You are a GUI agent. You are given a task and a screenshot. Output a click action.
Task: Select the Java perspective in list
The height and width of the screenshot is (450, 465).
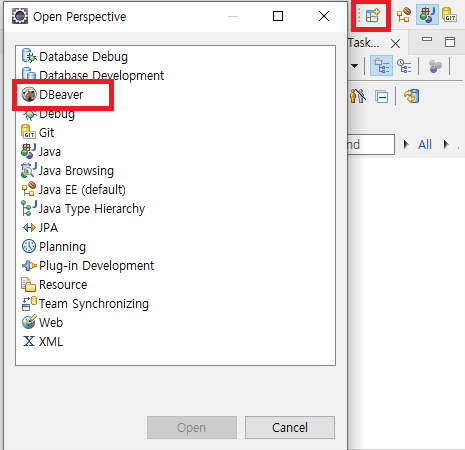click(x=41, y=152)
